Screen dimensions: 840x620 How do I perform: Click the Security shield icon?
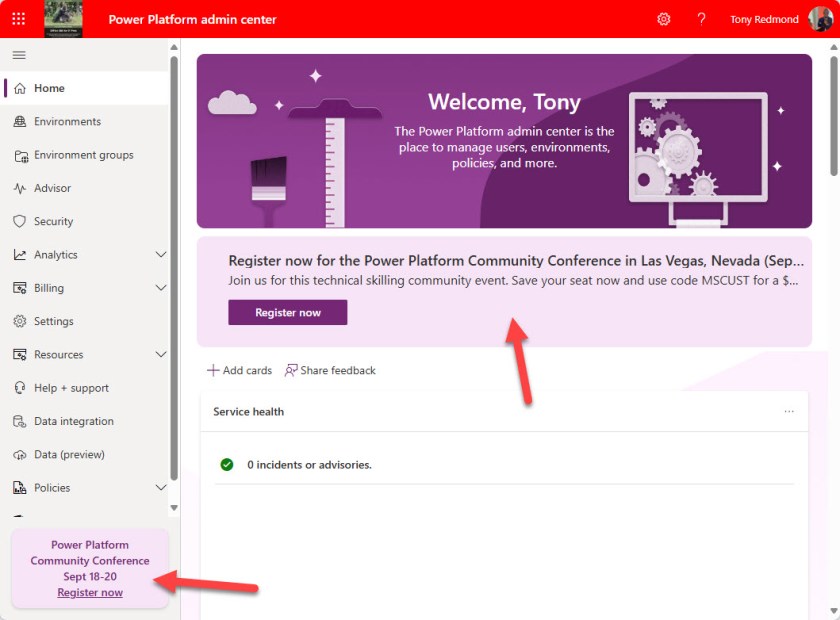(20, 221)
